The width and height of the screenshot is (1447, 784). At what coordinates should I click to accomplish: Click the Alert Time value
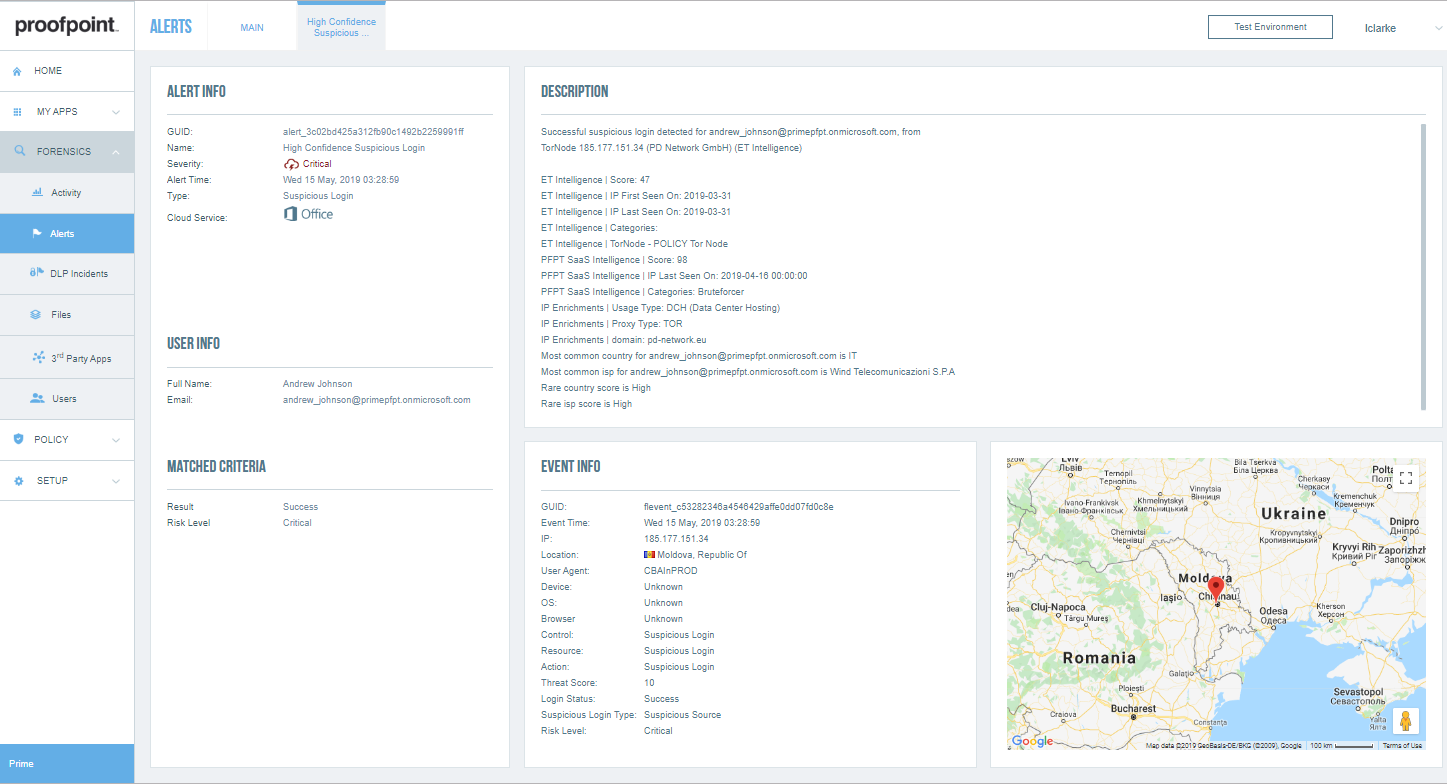pyautogui.click(x=341, y=180)
